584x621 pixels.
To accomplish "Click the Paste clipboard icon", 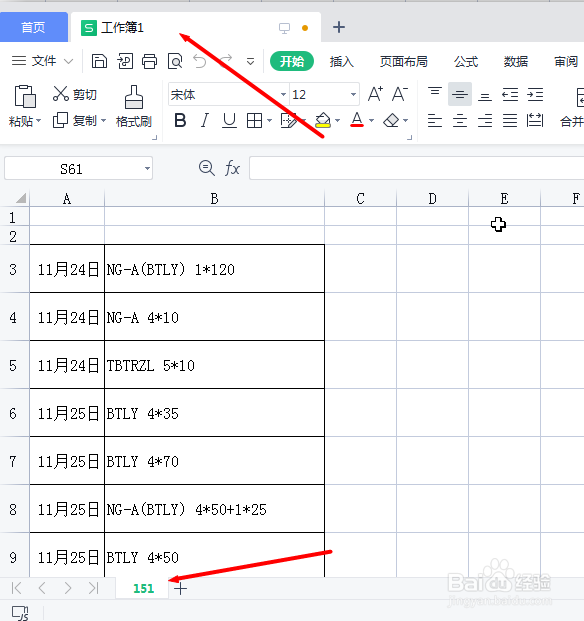I will tap(25, 96).
